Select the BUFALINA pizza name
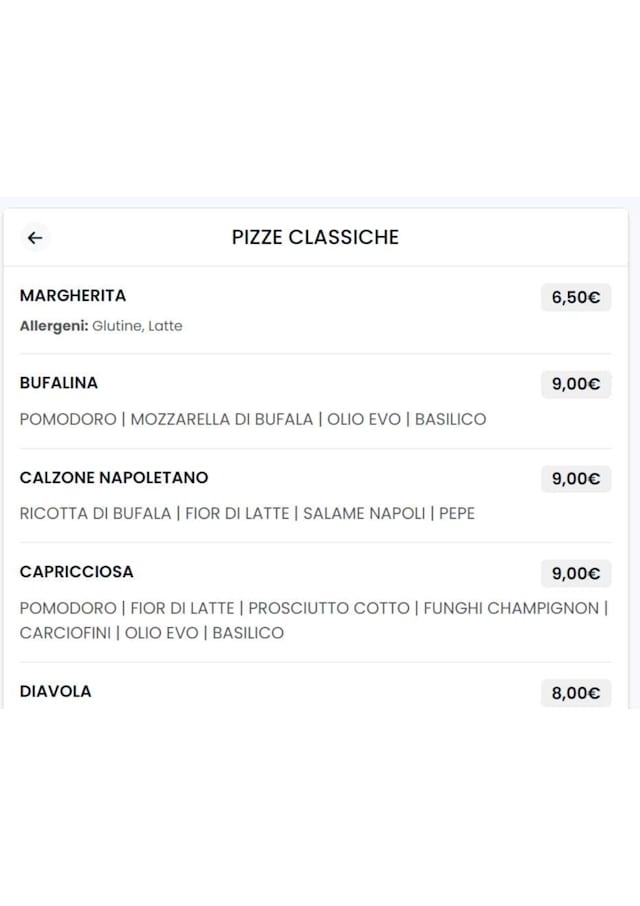The height and width of the screenshot is (906, 640). tap(59, 383)
